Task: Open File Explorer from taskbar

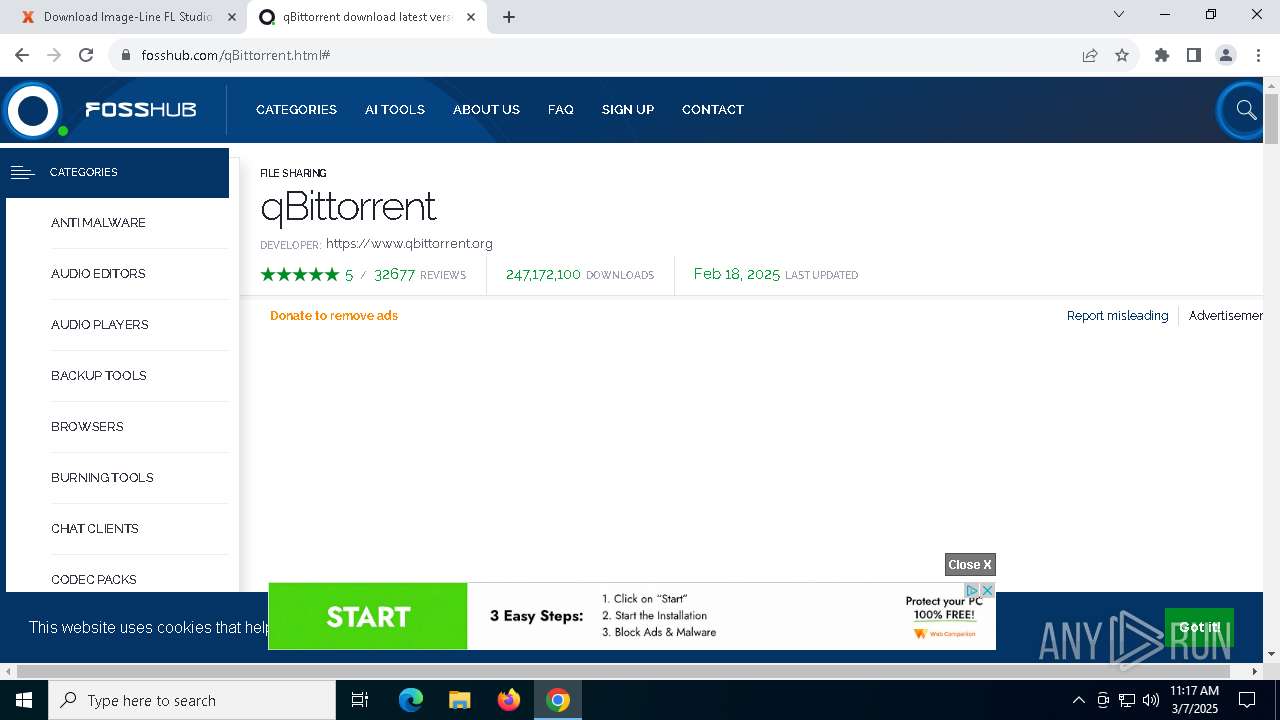Action: [459, 700]
